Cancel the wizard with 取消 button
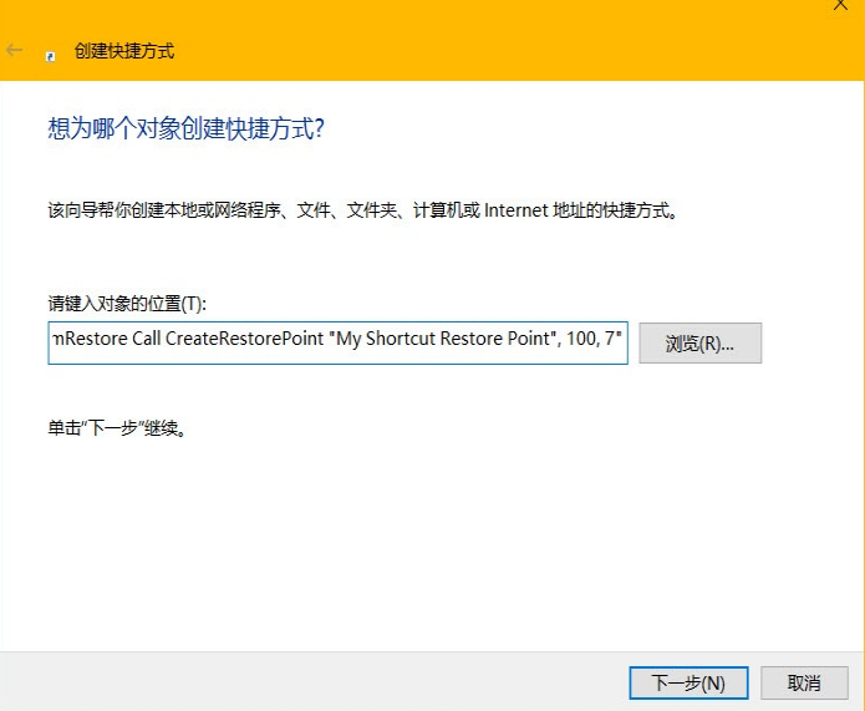This screenshot has width=865, height=711. pos(803,683)
